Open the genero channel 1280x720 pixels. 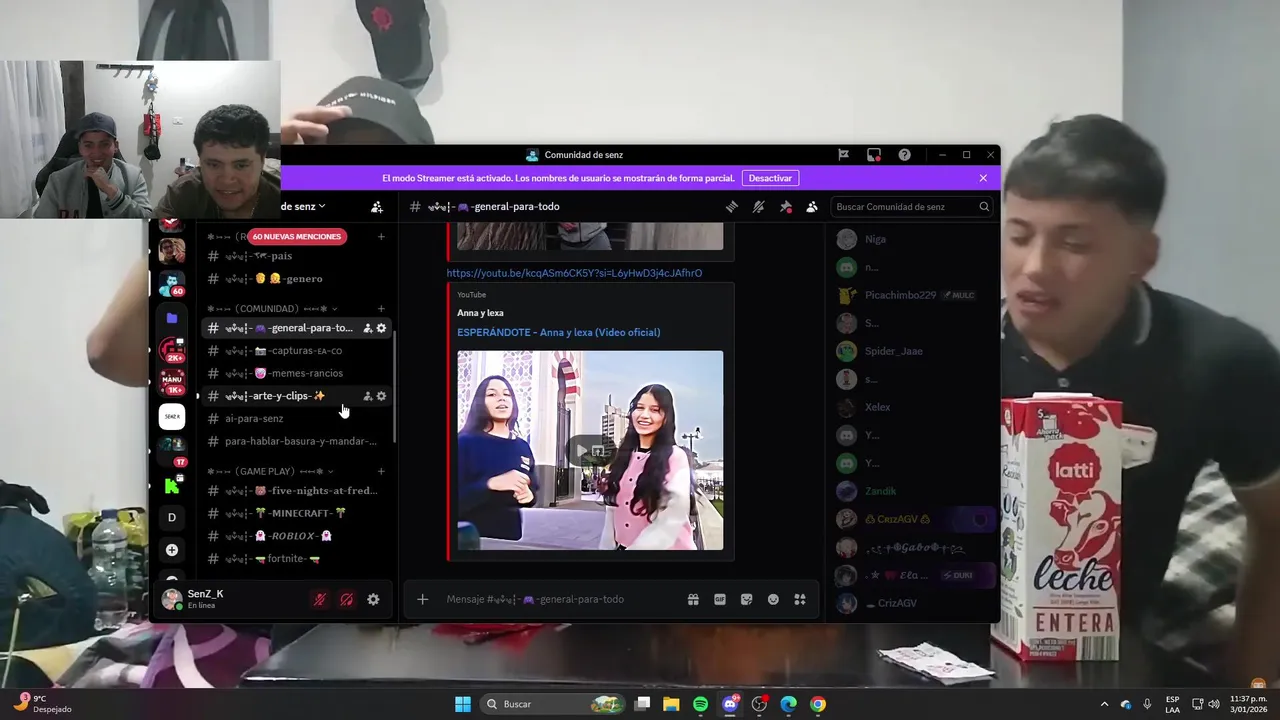[297, 279]
